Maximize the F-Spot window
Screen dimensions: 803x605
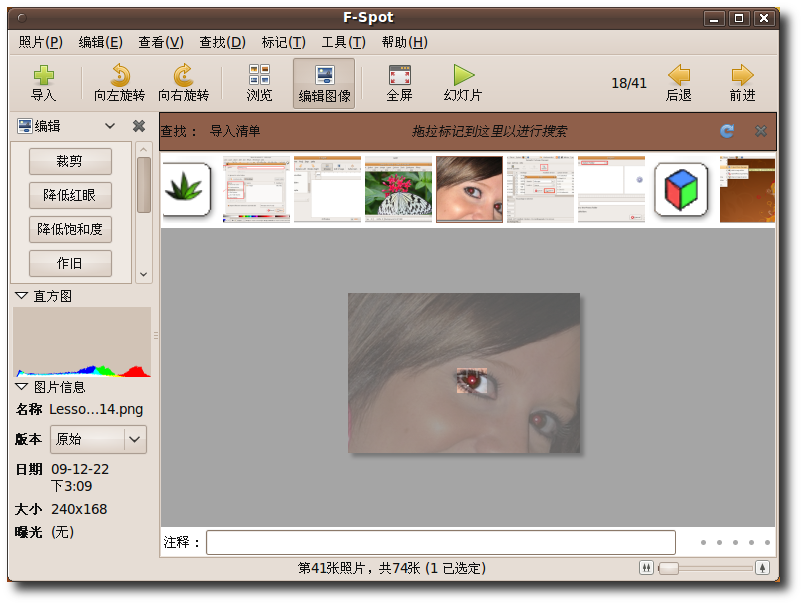click(739, 18)
